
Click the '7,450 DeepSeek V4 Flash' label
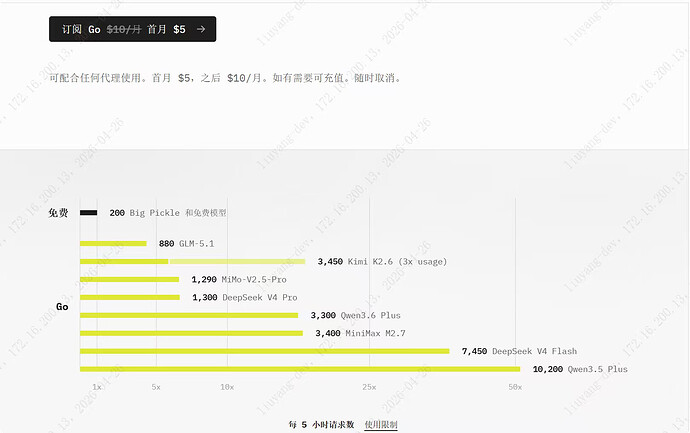pyautogui.click(x=519, y=351)
